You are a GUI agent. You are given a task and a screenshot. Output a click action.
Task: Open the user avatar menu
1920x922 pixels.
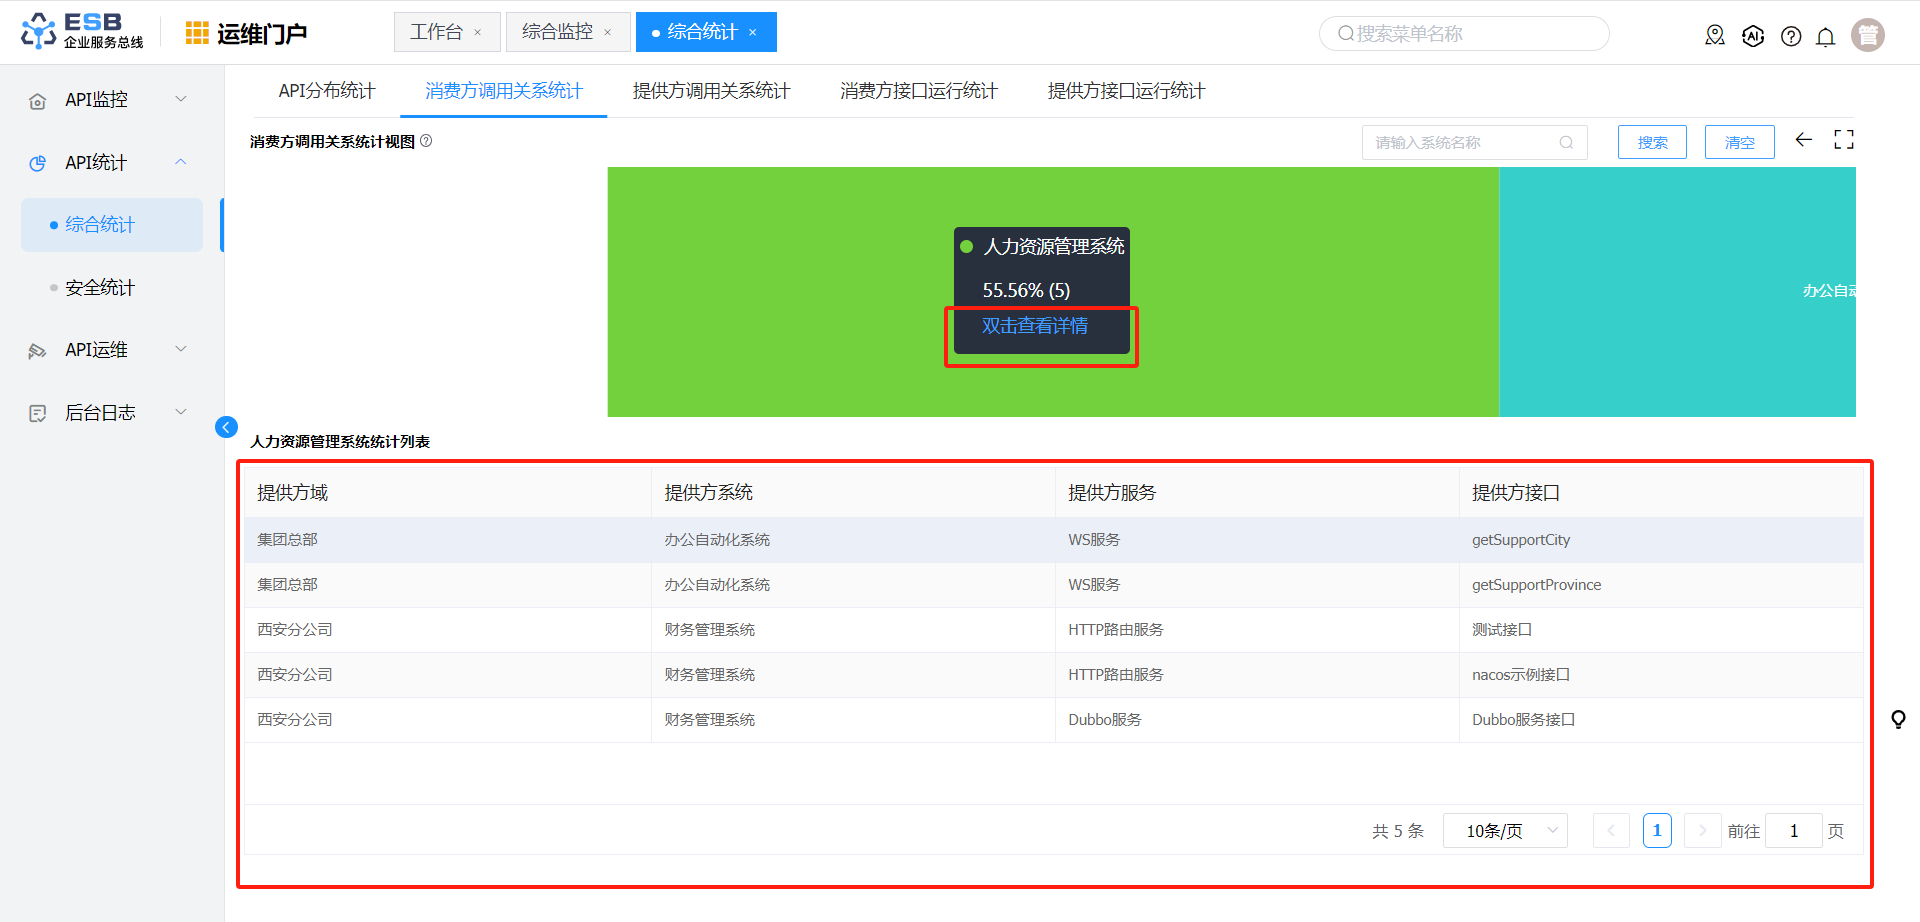pyautogui.click(x=1867, y=35)
